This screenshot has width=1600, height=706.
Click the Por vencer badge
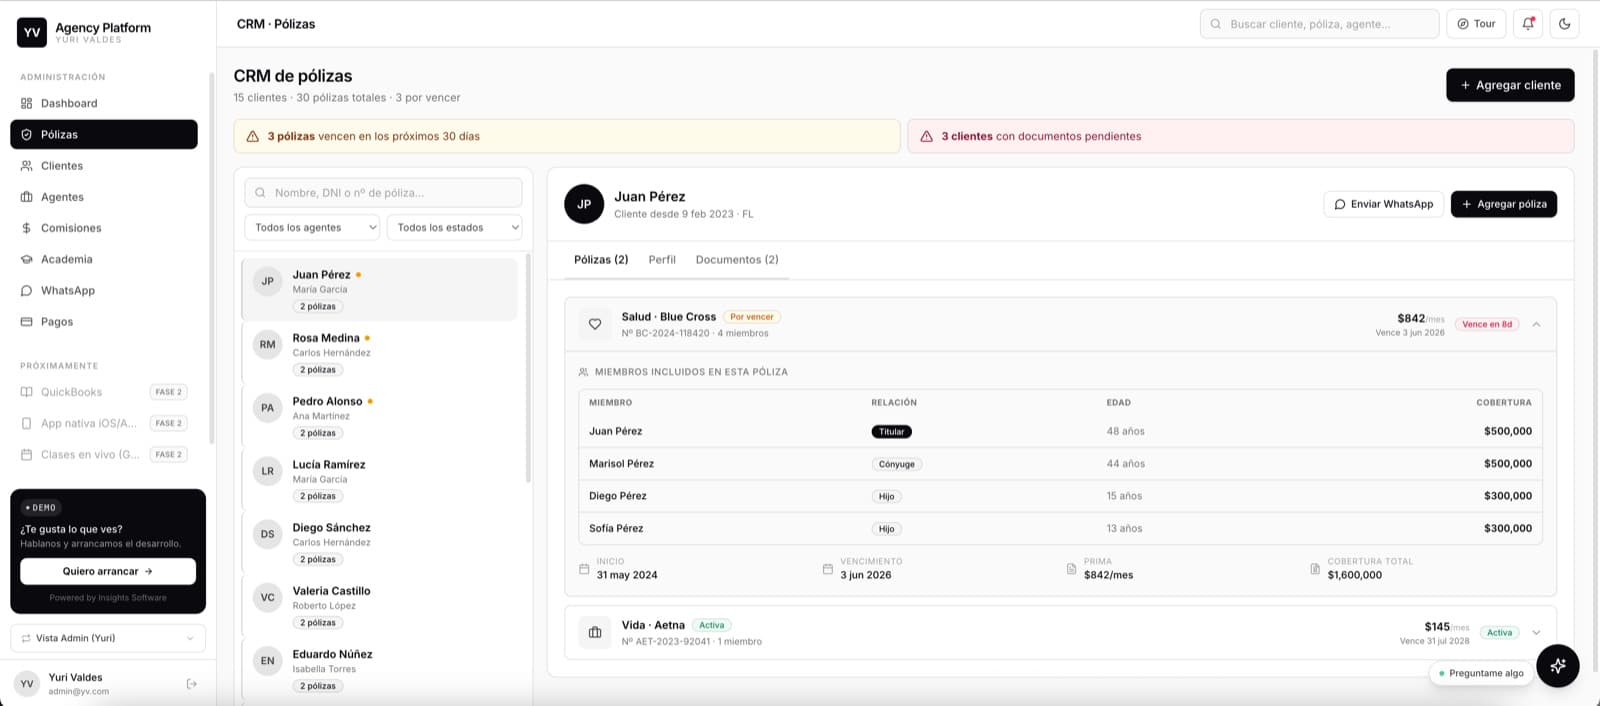pyautogui.click(x=752, y=317)
